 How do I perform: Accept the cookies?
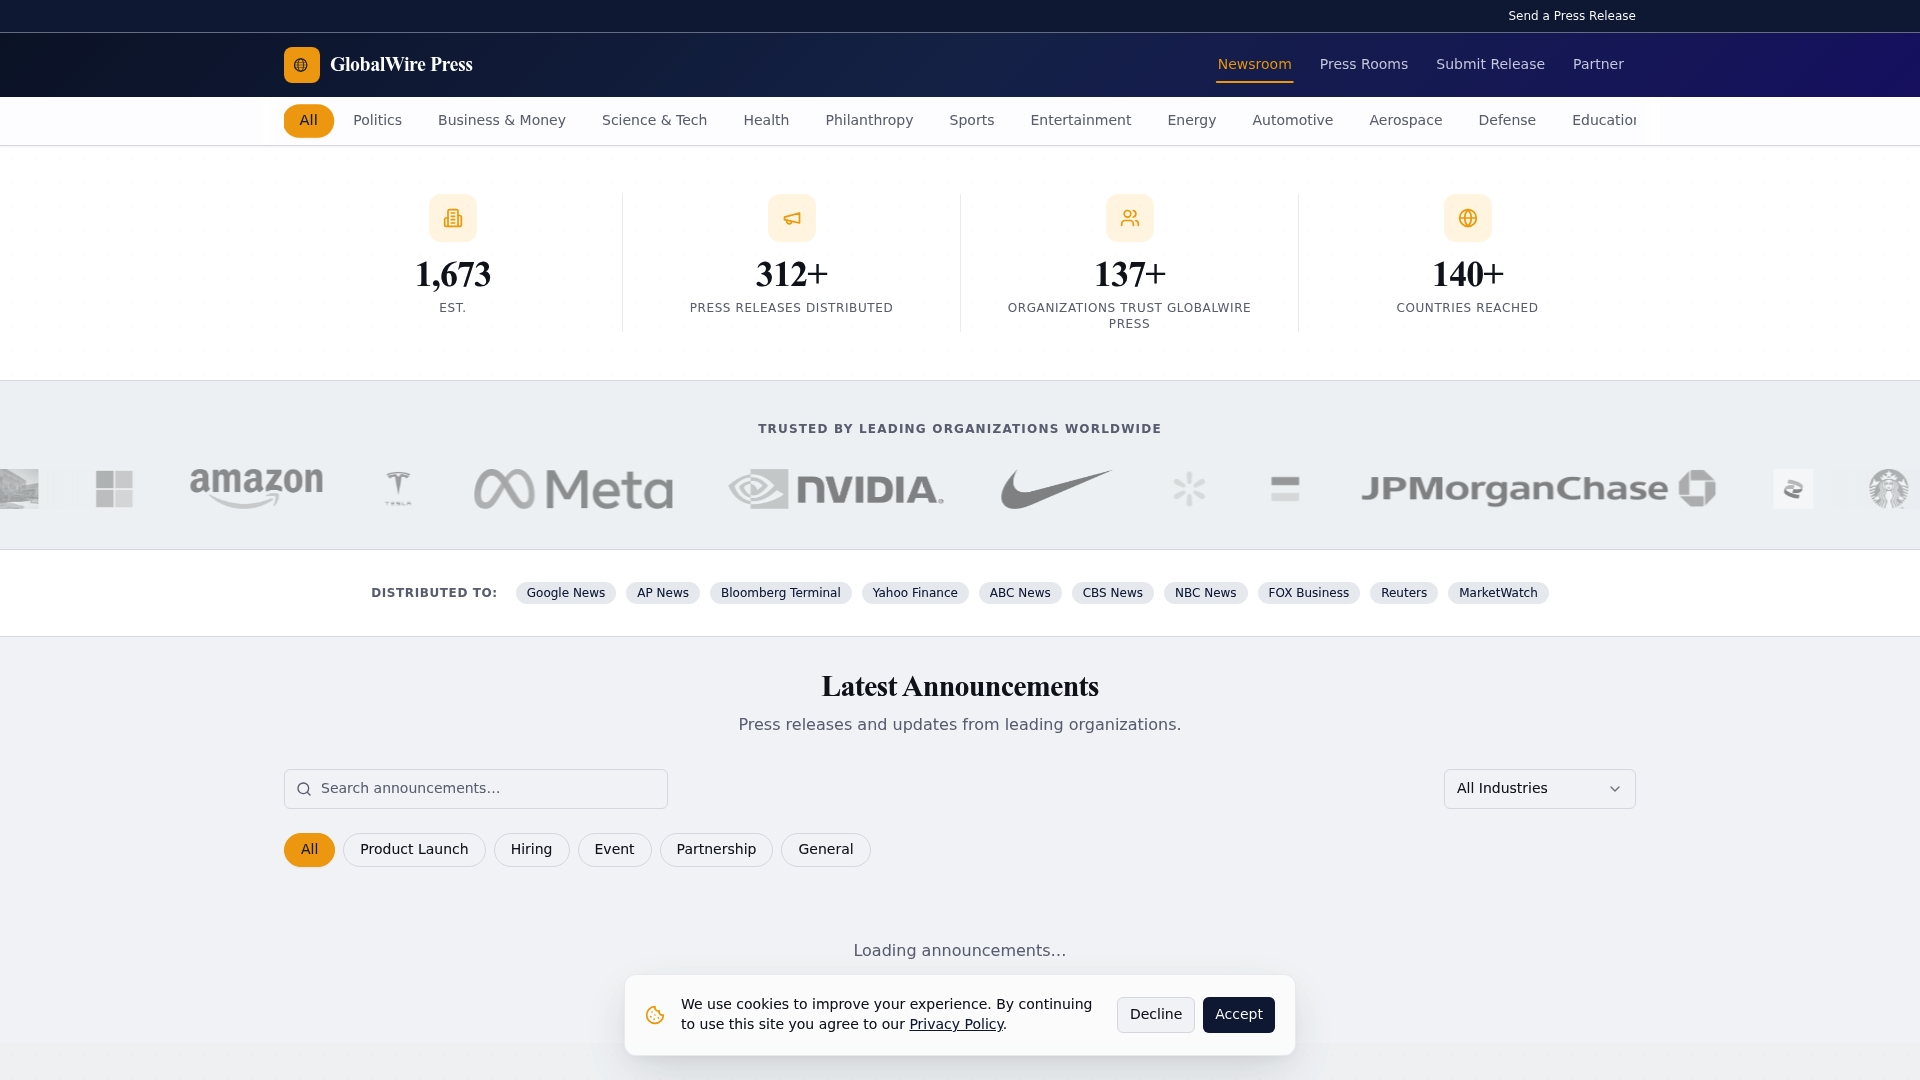click(x=1238, y=1015)
